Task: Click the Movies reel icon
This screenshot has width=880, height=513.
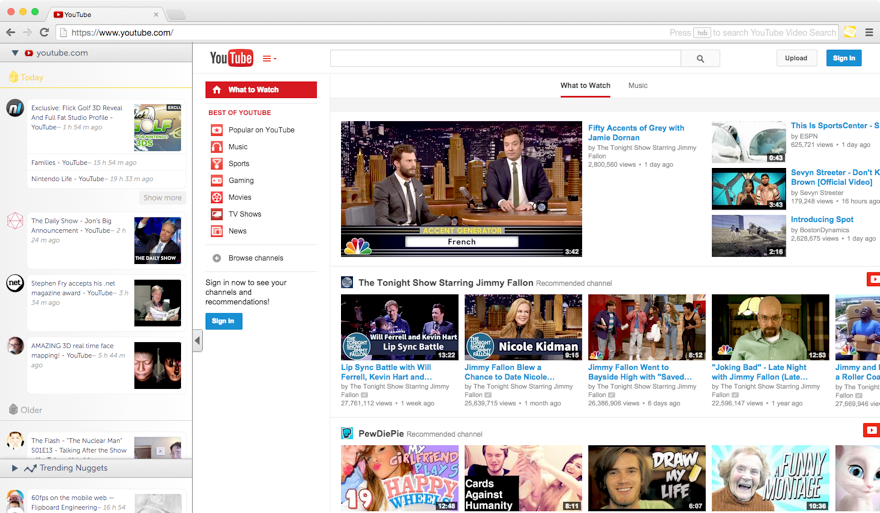Action: (x=217, y=198)
